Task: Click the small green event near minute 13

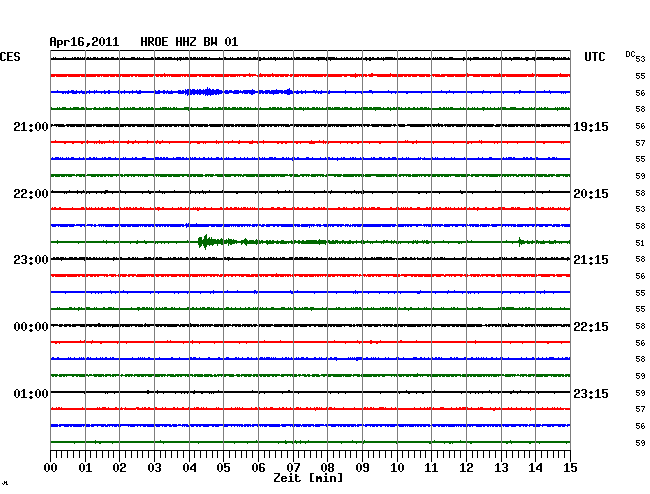Action: click(520, 242)
